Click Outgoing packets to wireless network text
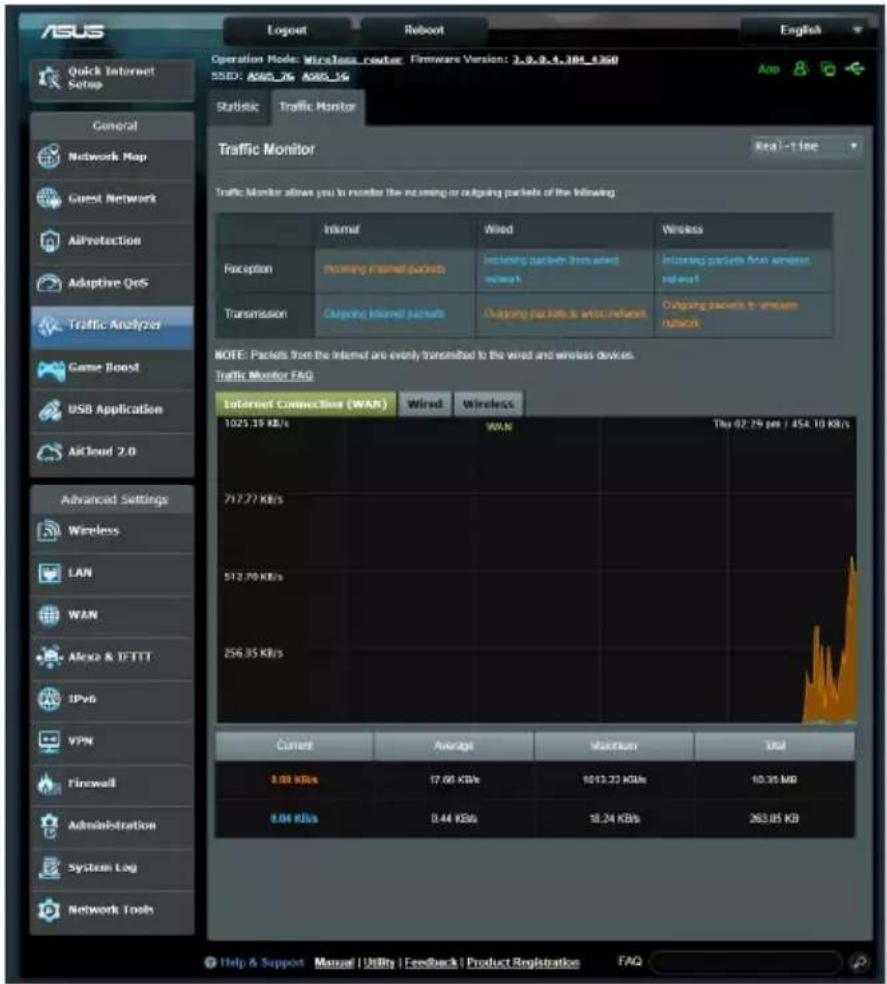This screenshot has width=887, height=984. pyautogui.click(x=730, y=314)
